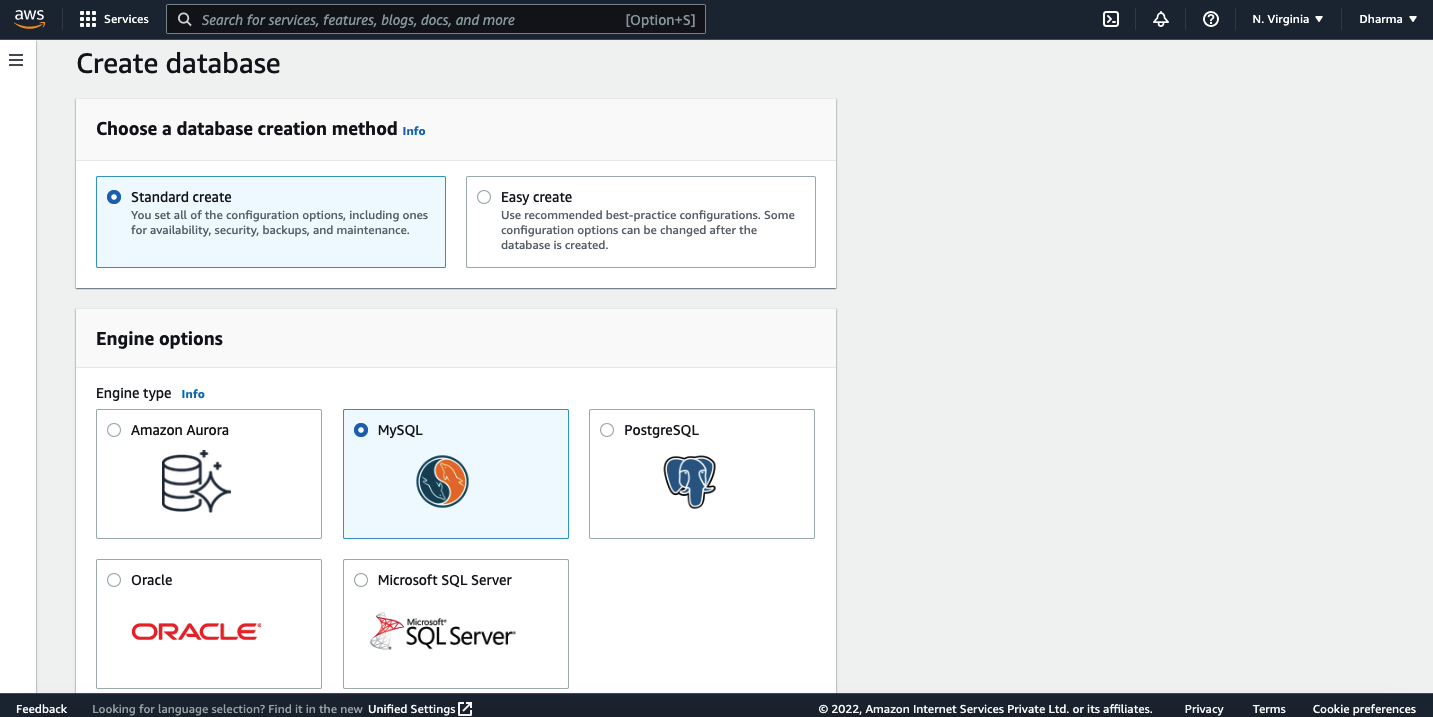Screen dimensions: 1433x717
Task: Choose Oracle engine type radio
Action: click(x=114, y=580)
